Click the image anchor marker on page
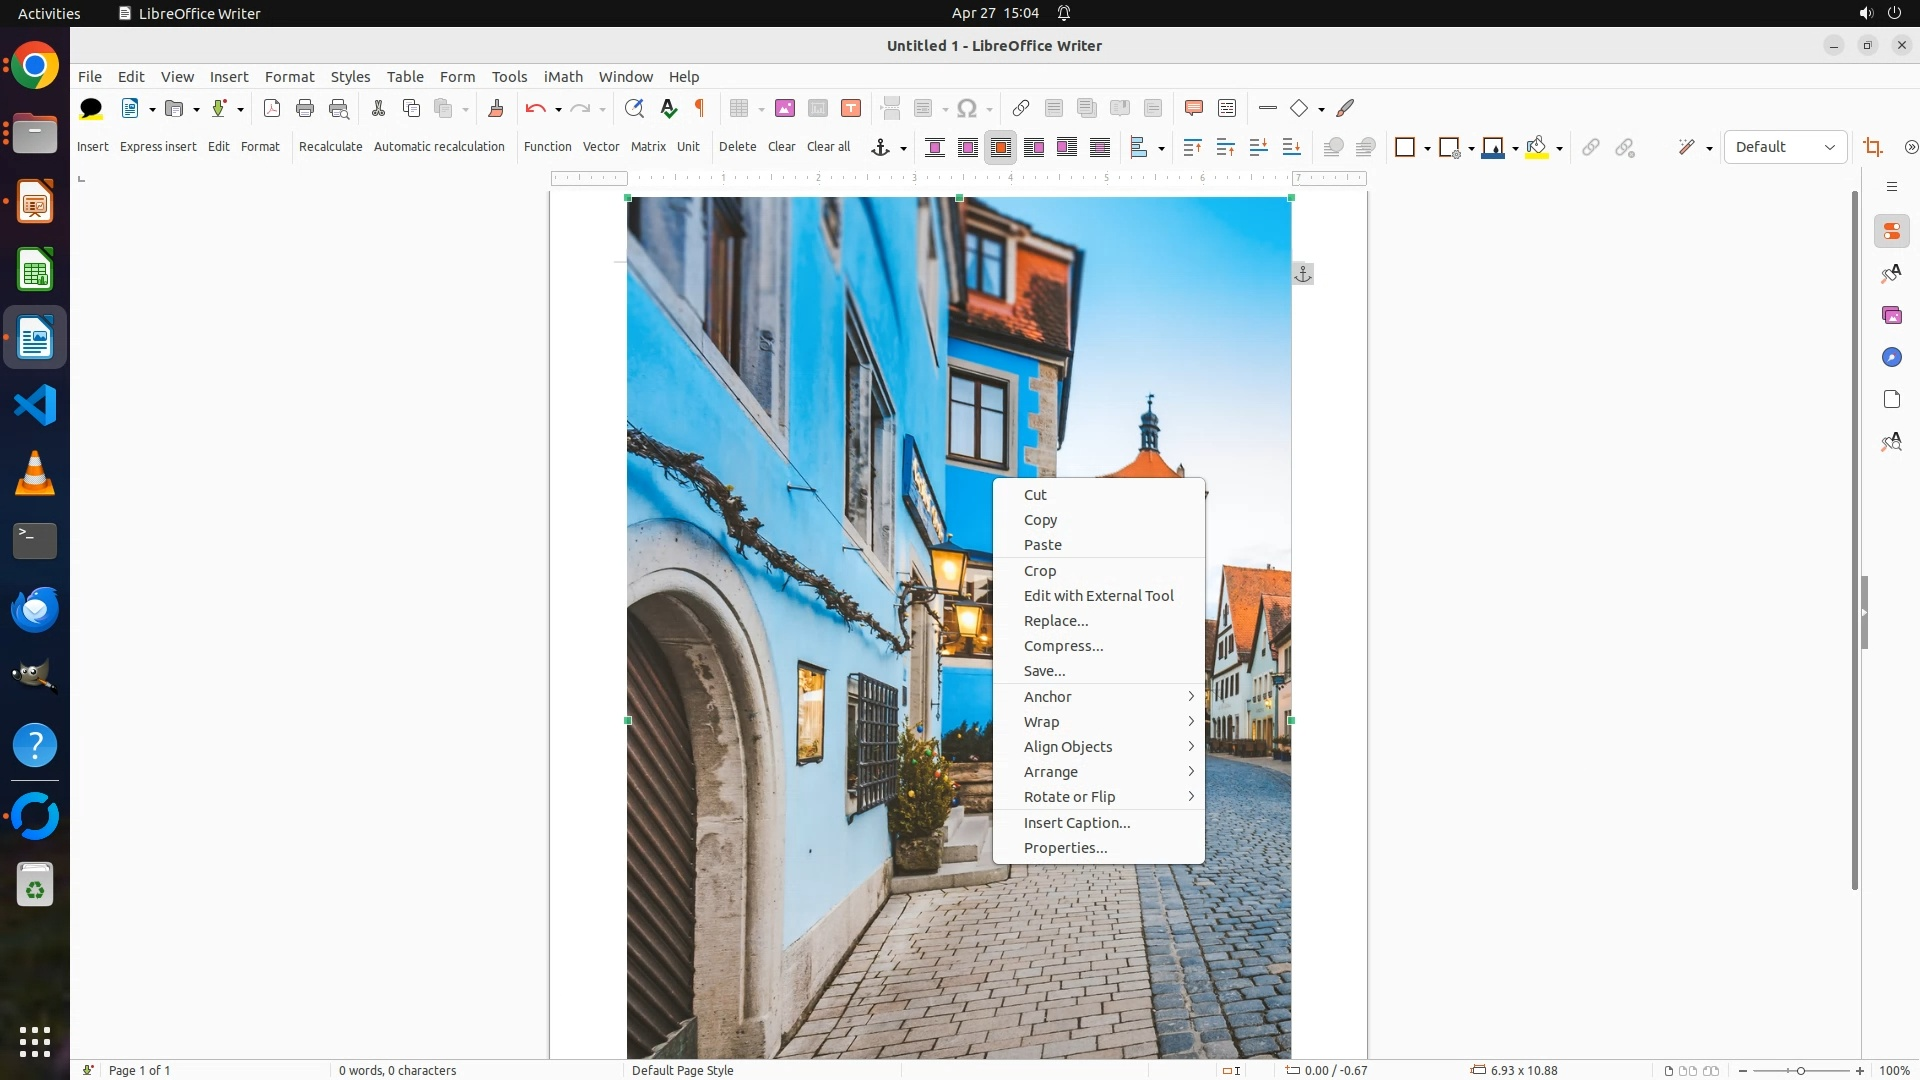 pyautogui.click(x=1302, y=273)
